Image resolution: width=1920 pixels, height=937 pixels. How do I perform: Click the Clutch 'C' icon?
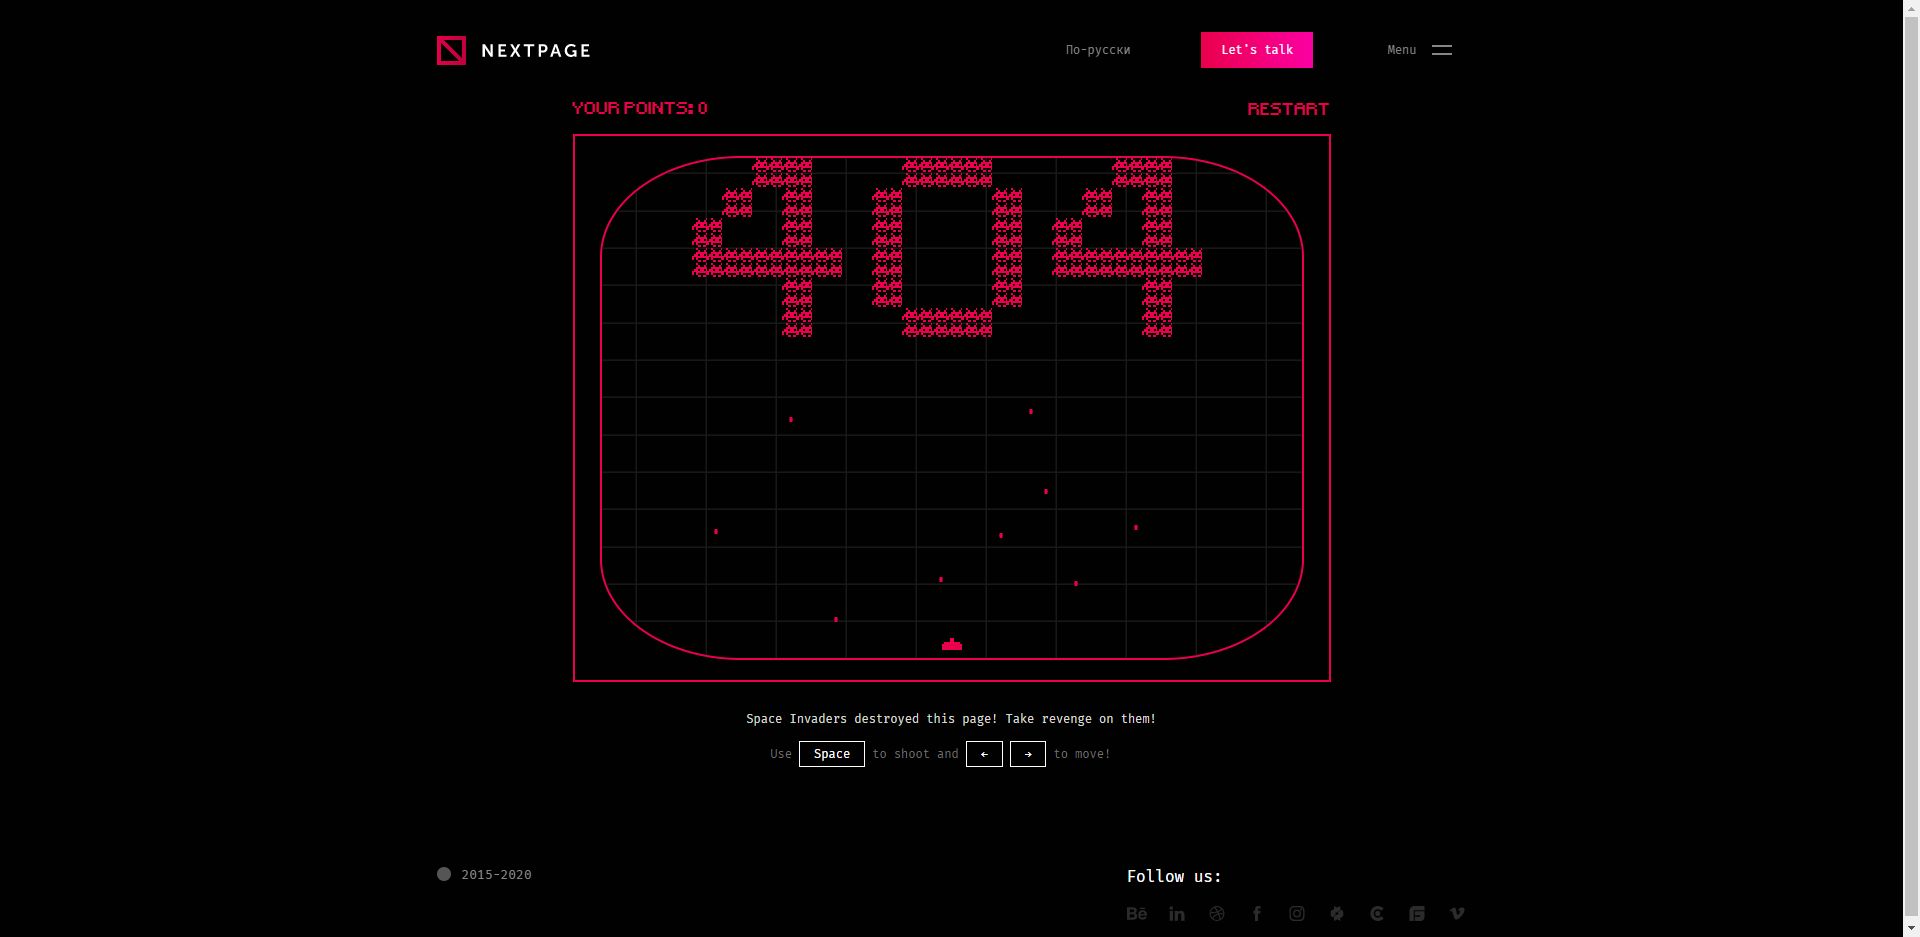[1377, 913]
